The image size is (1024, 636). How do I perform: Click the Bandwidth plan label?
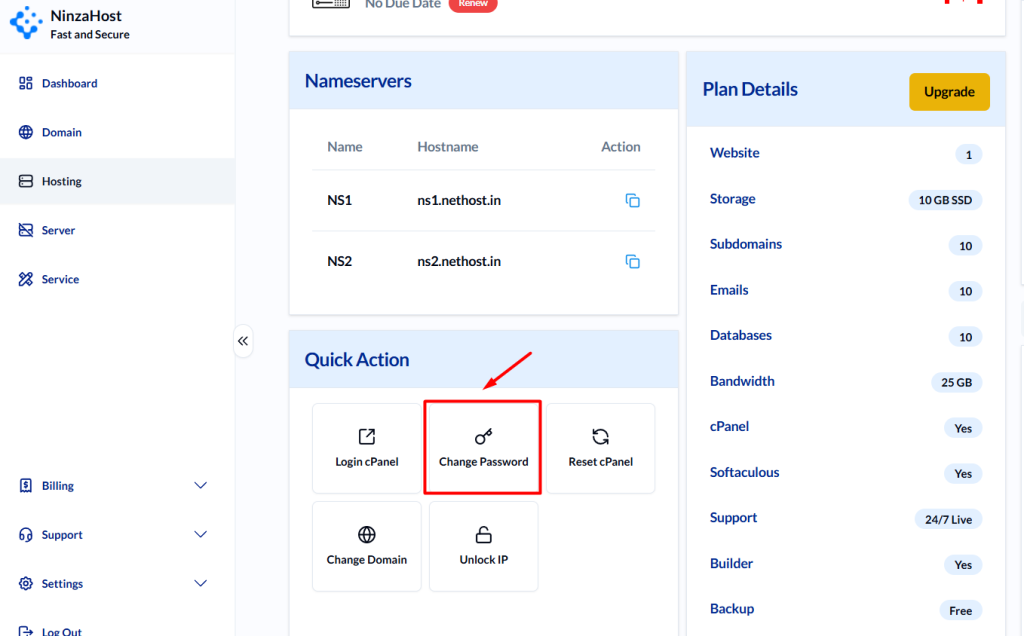click(x=742, y=381)
